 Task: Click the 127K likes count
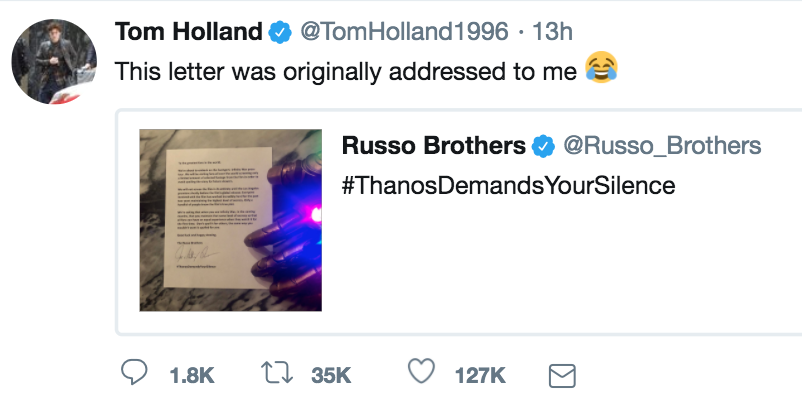pyautogui.click(x=480, y=376)
